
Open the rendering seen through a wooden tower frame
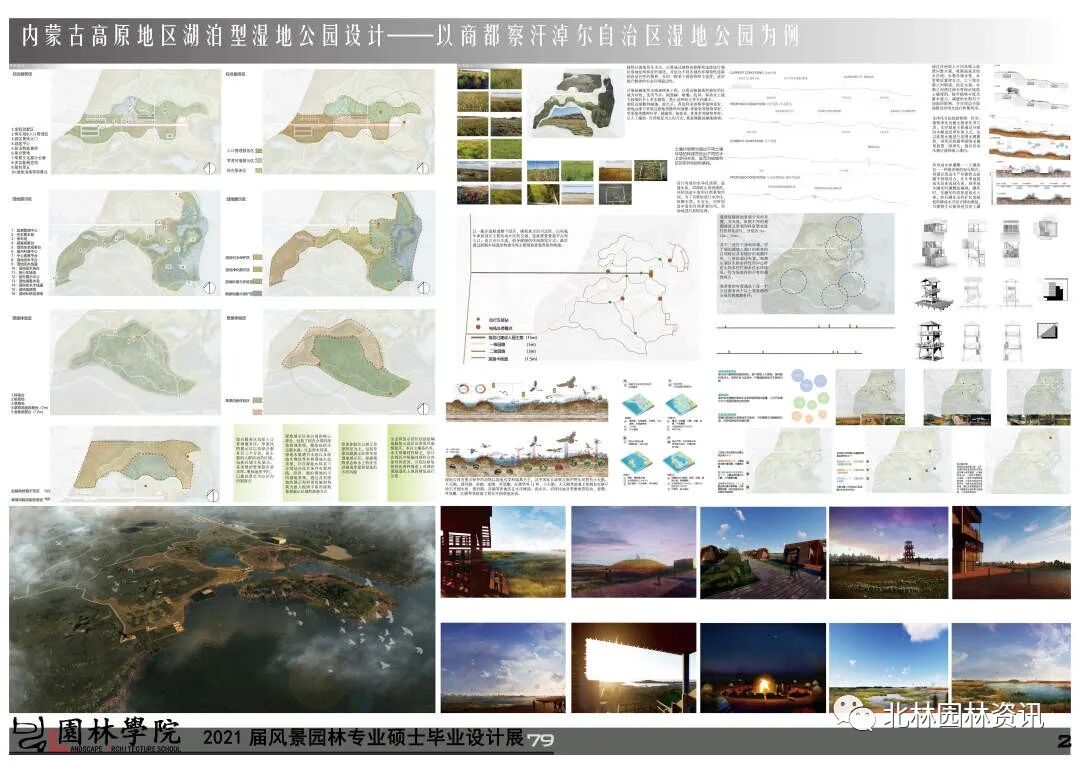[x=503, y=552]
